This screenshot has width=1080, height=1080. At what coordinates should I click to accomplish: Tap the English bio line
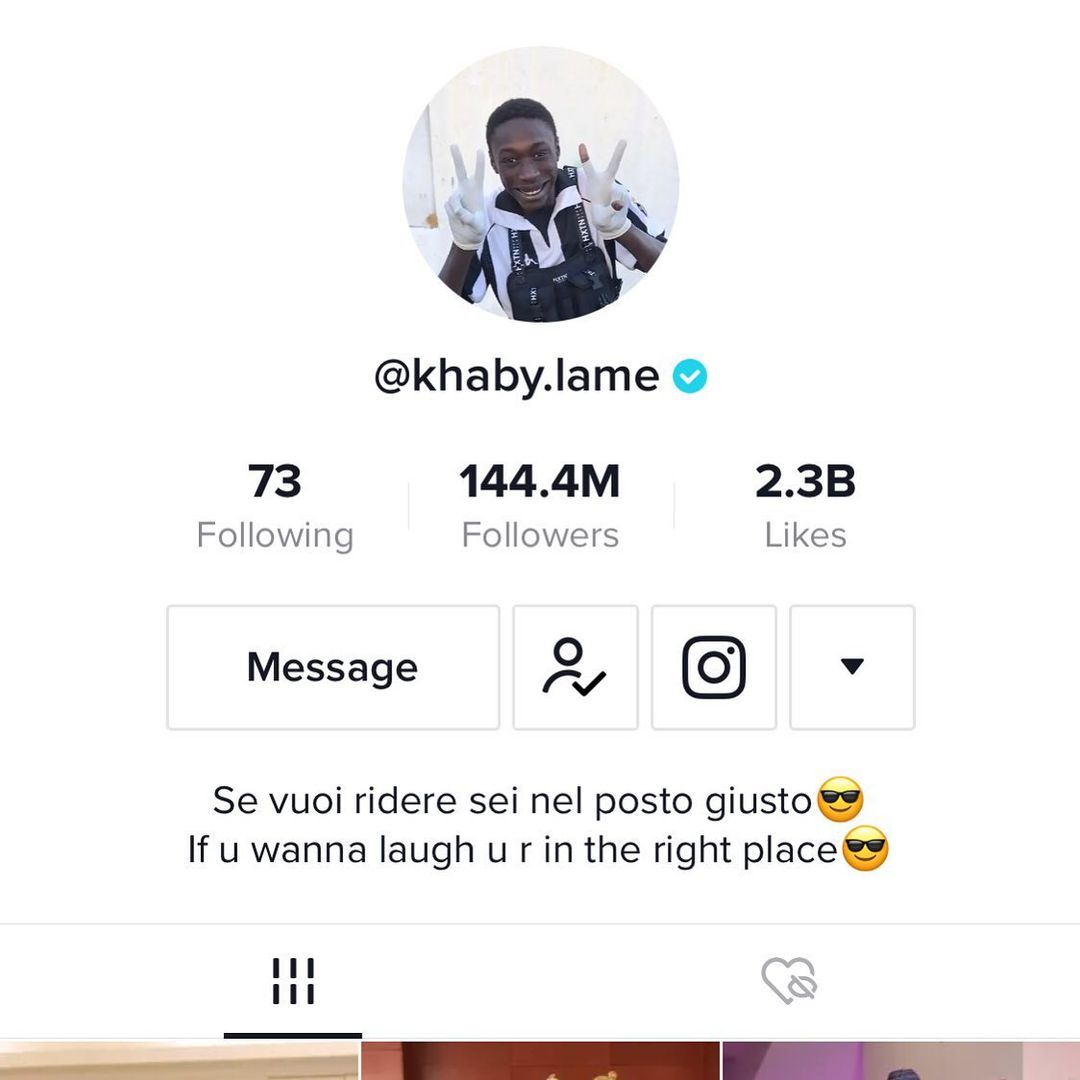point(538,849)
